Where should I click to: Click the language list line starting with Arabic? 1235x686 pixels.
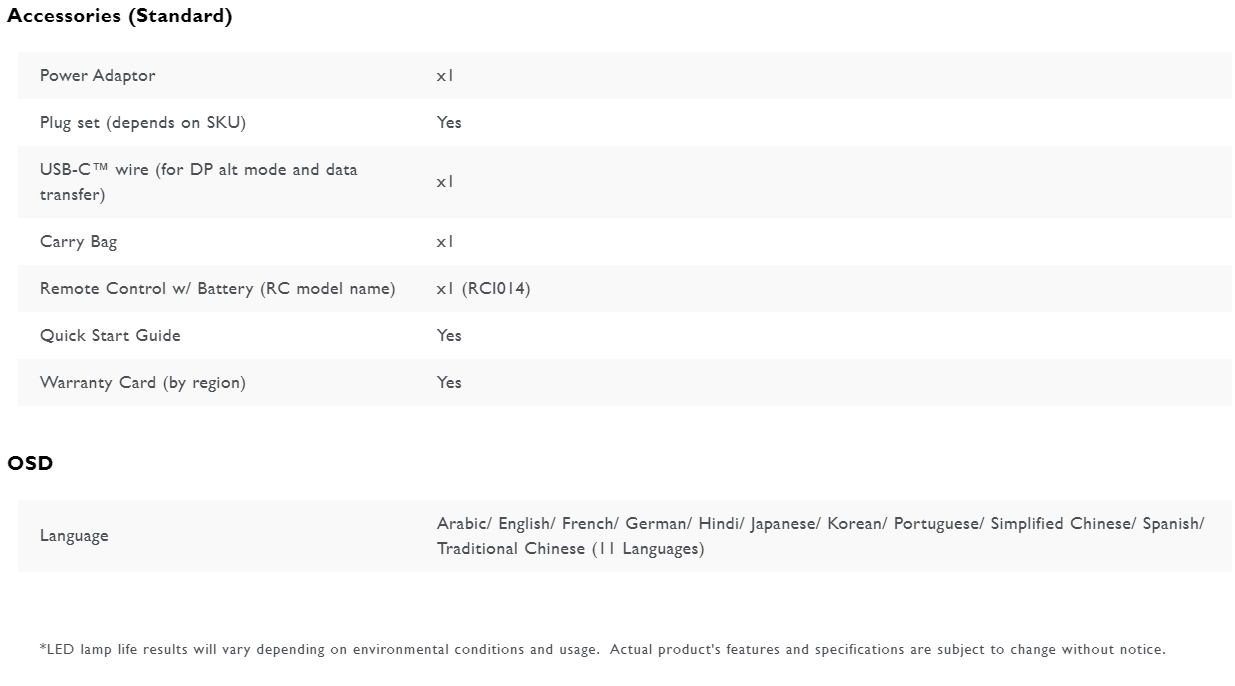pyautogui.click(x=820, y=524)
